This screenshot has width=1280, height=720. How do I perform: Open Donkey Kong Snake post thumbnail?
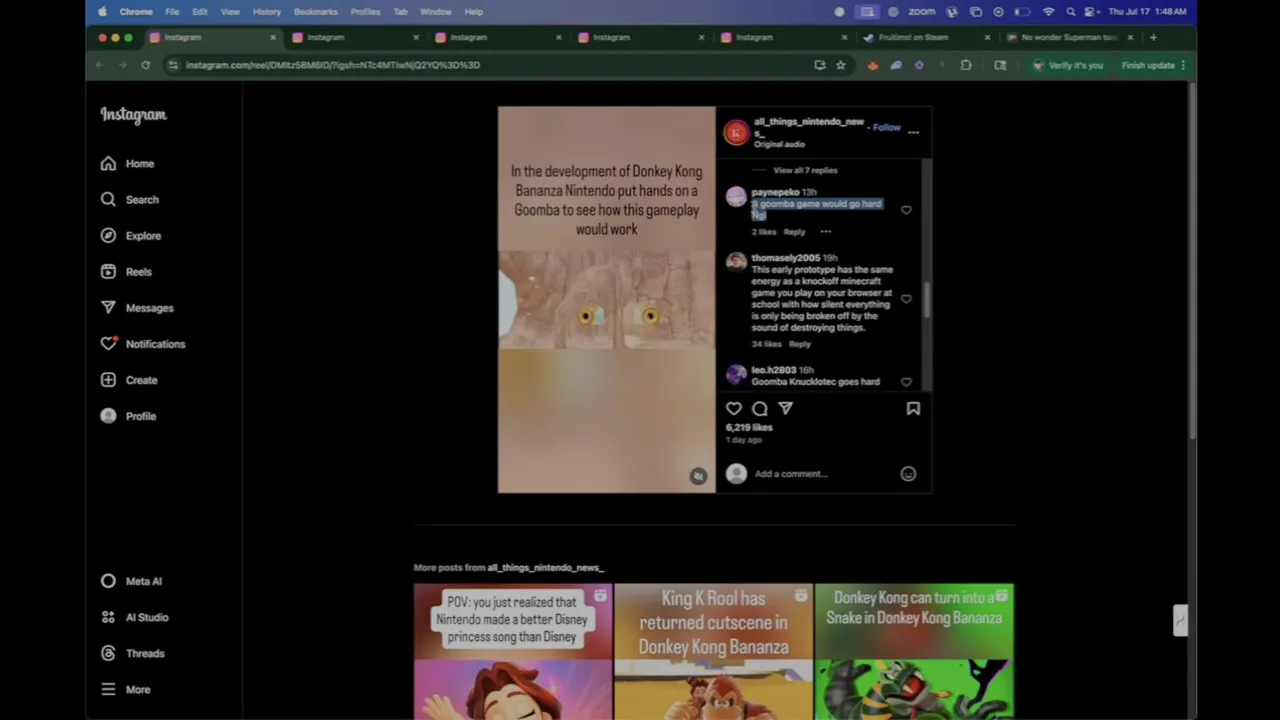pos(914,651)
